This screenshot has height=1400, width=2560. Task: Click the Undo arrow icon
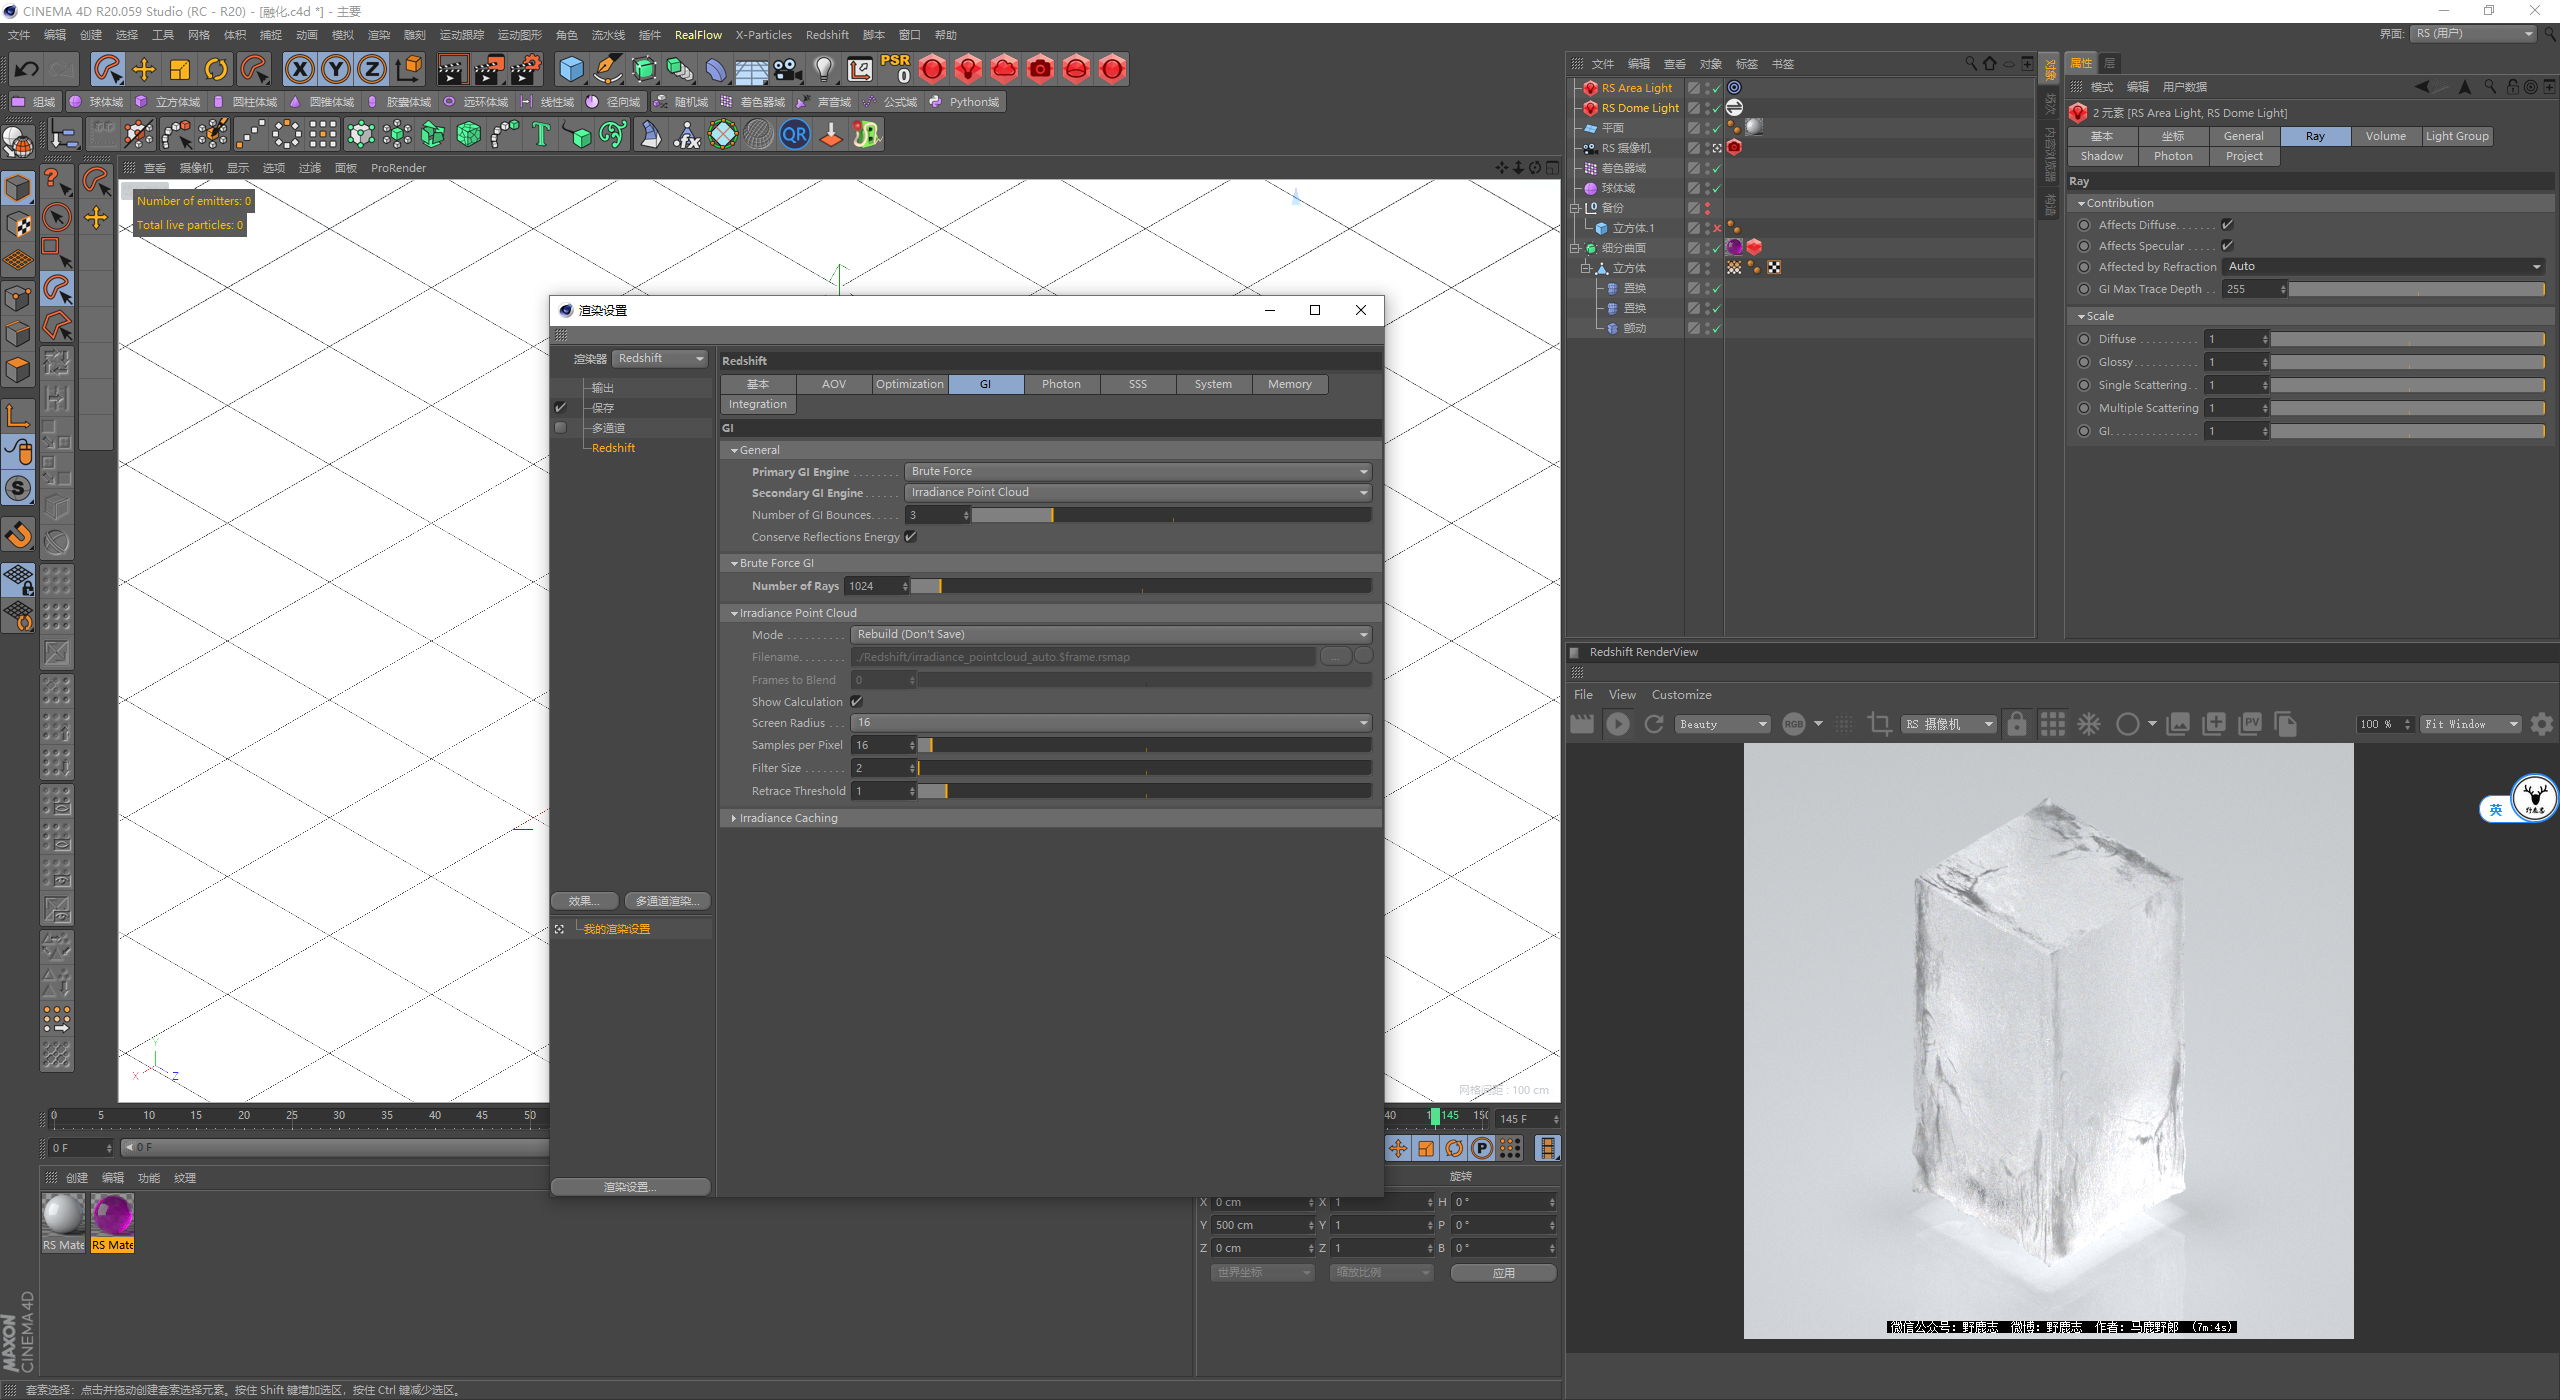click(x=27, y=69)
